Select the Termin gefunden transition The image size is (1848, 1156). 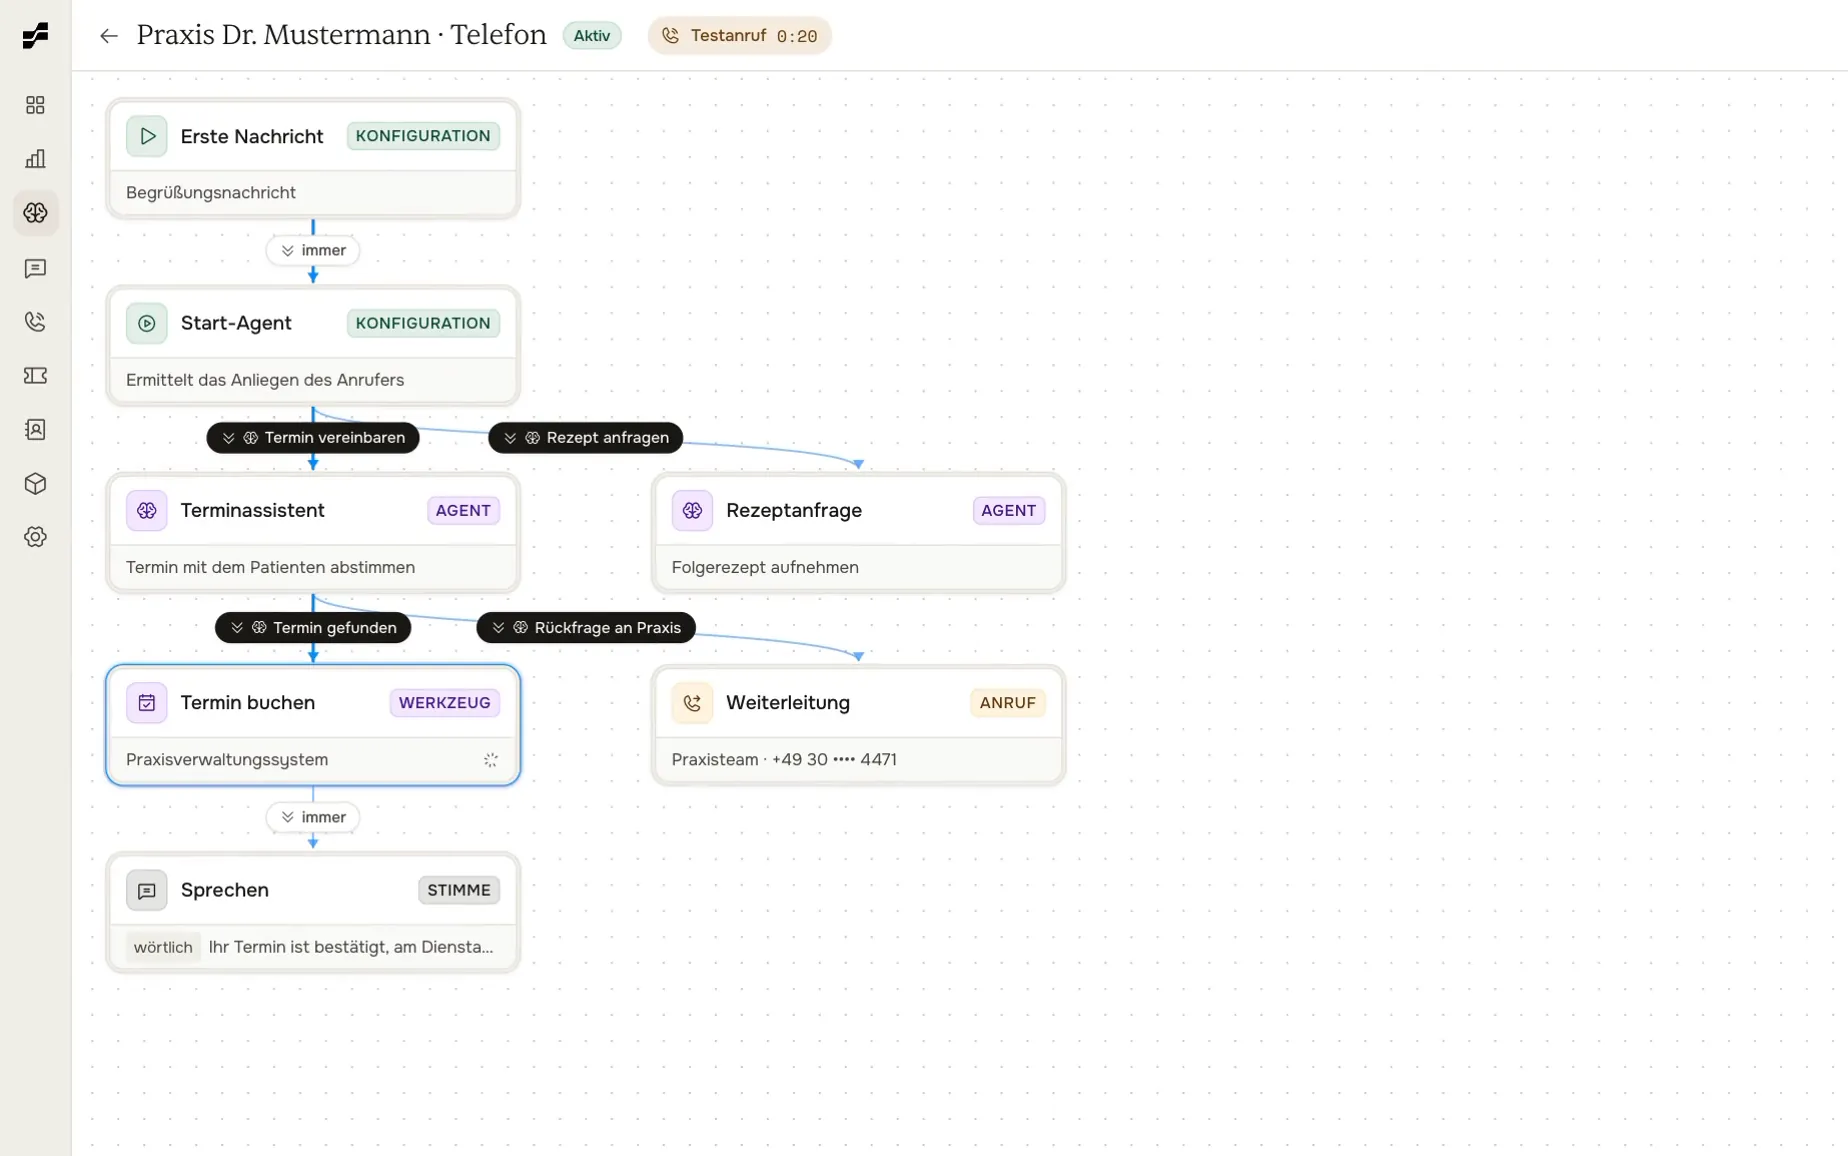313,628
